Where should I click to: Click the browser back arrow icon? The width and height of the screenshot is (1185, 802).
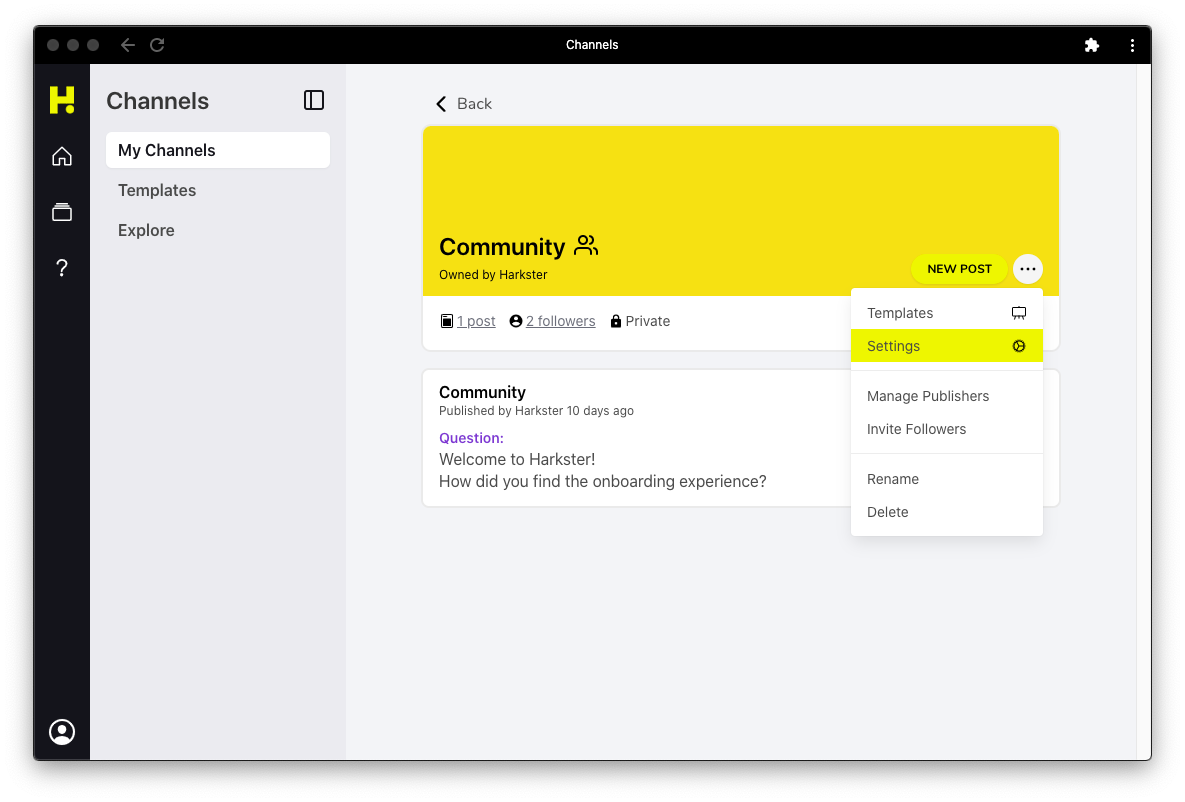click(128, 45)
